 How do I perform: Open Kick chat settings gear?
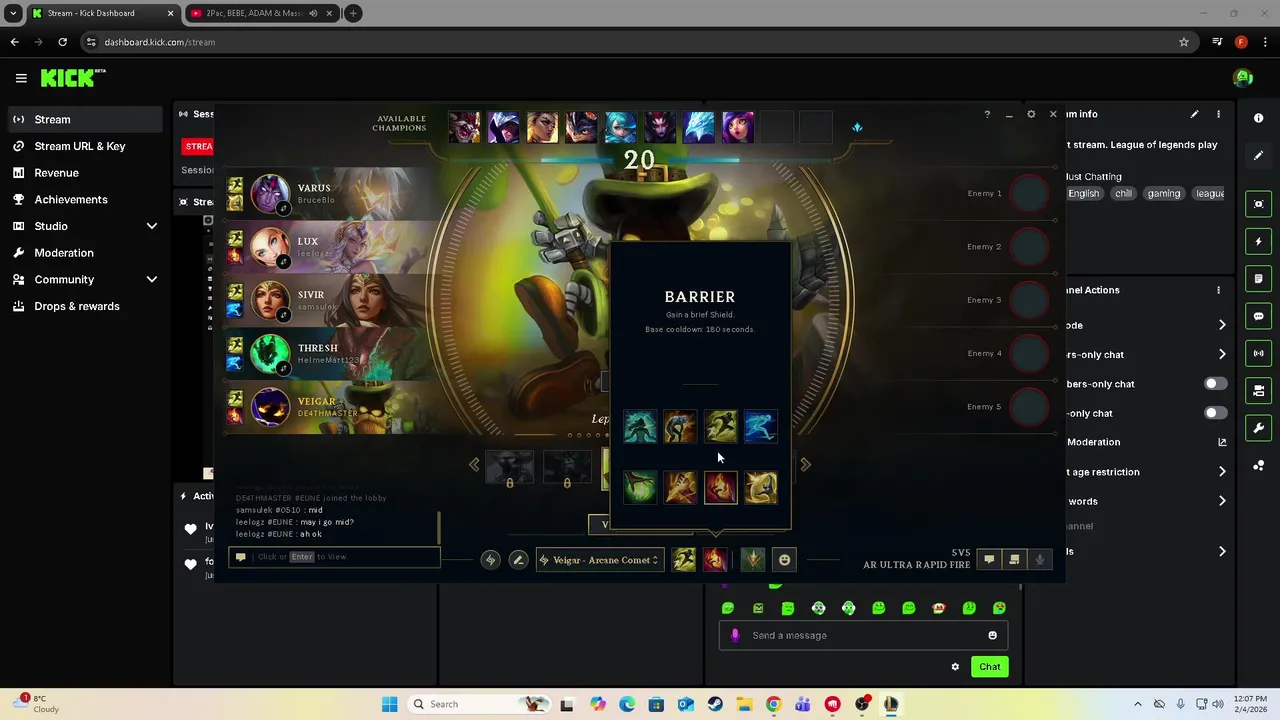point(955,667)
